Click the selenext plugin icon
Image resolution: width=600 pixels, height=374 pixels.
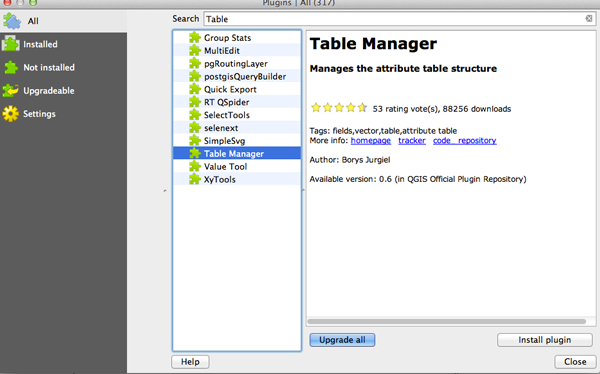coord(195,127)
